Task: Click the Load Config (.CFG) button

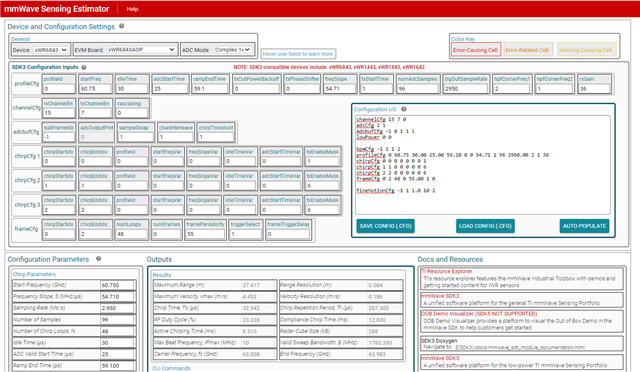Action: click(x=485, y=226)
